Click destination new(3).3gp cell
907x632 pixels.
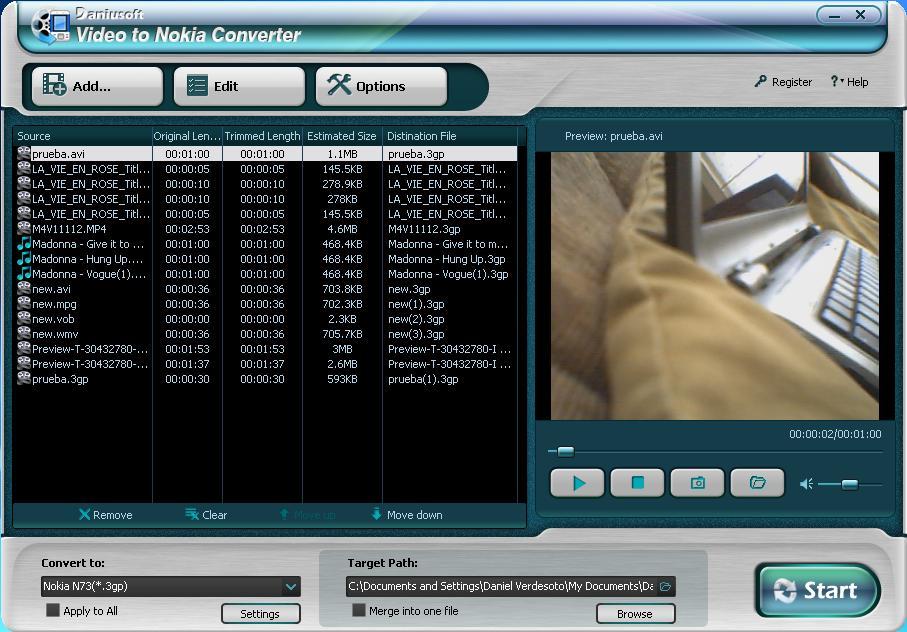[x=416, y=334]
